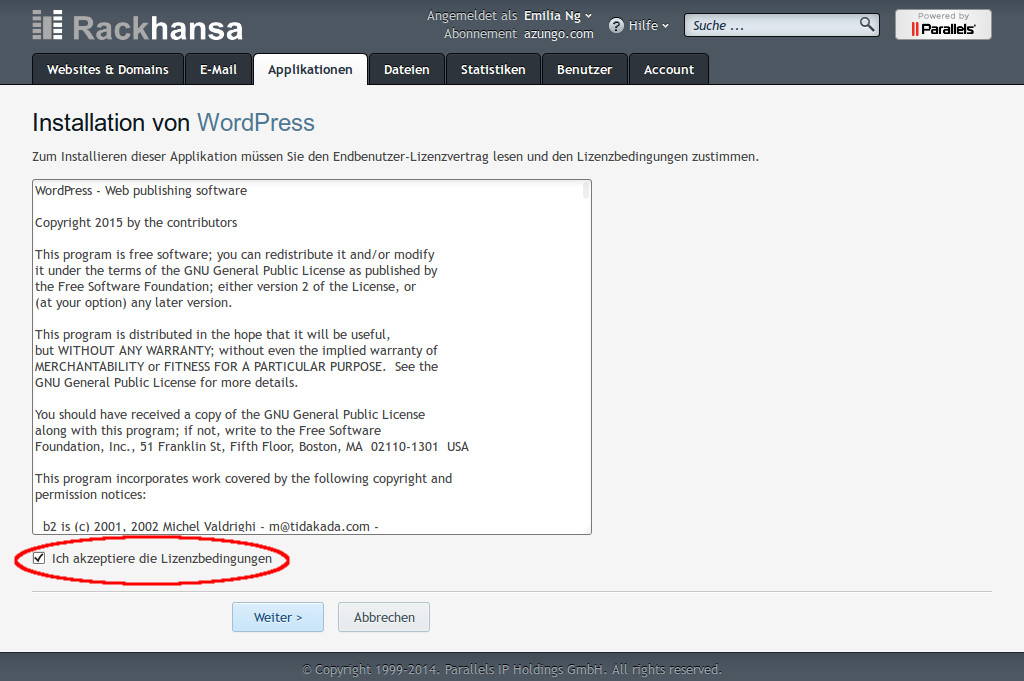
Task: Click the footer copyright Parallels IP Holdings text
Action: [512, 669]
